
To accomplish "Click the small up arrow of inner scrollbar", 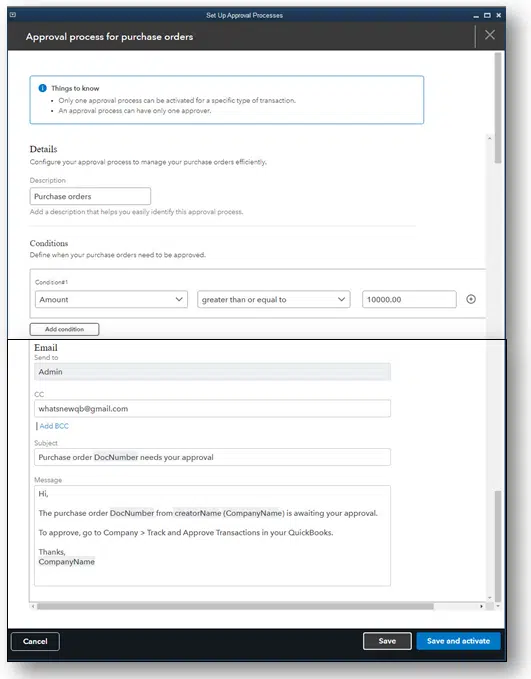I will click(489, 139).
